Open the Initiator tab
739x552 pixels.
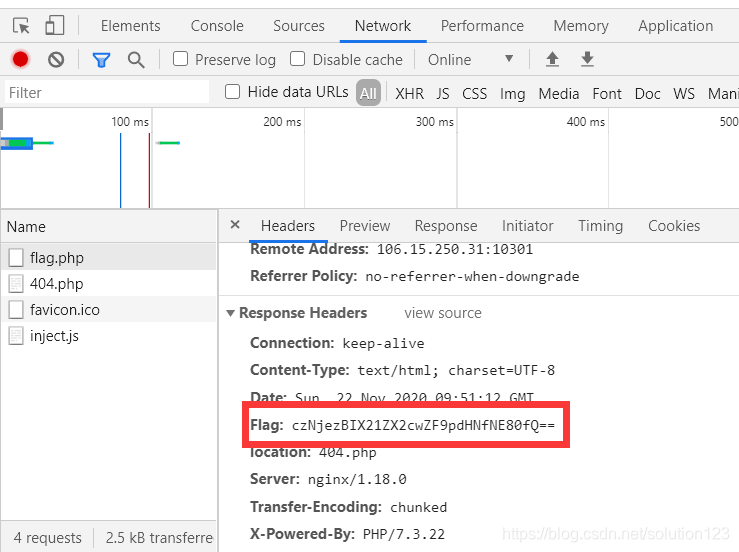(x=527, y=226)
